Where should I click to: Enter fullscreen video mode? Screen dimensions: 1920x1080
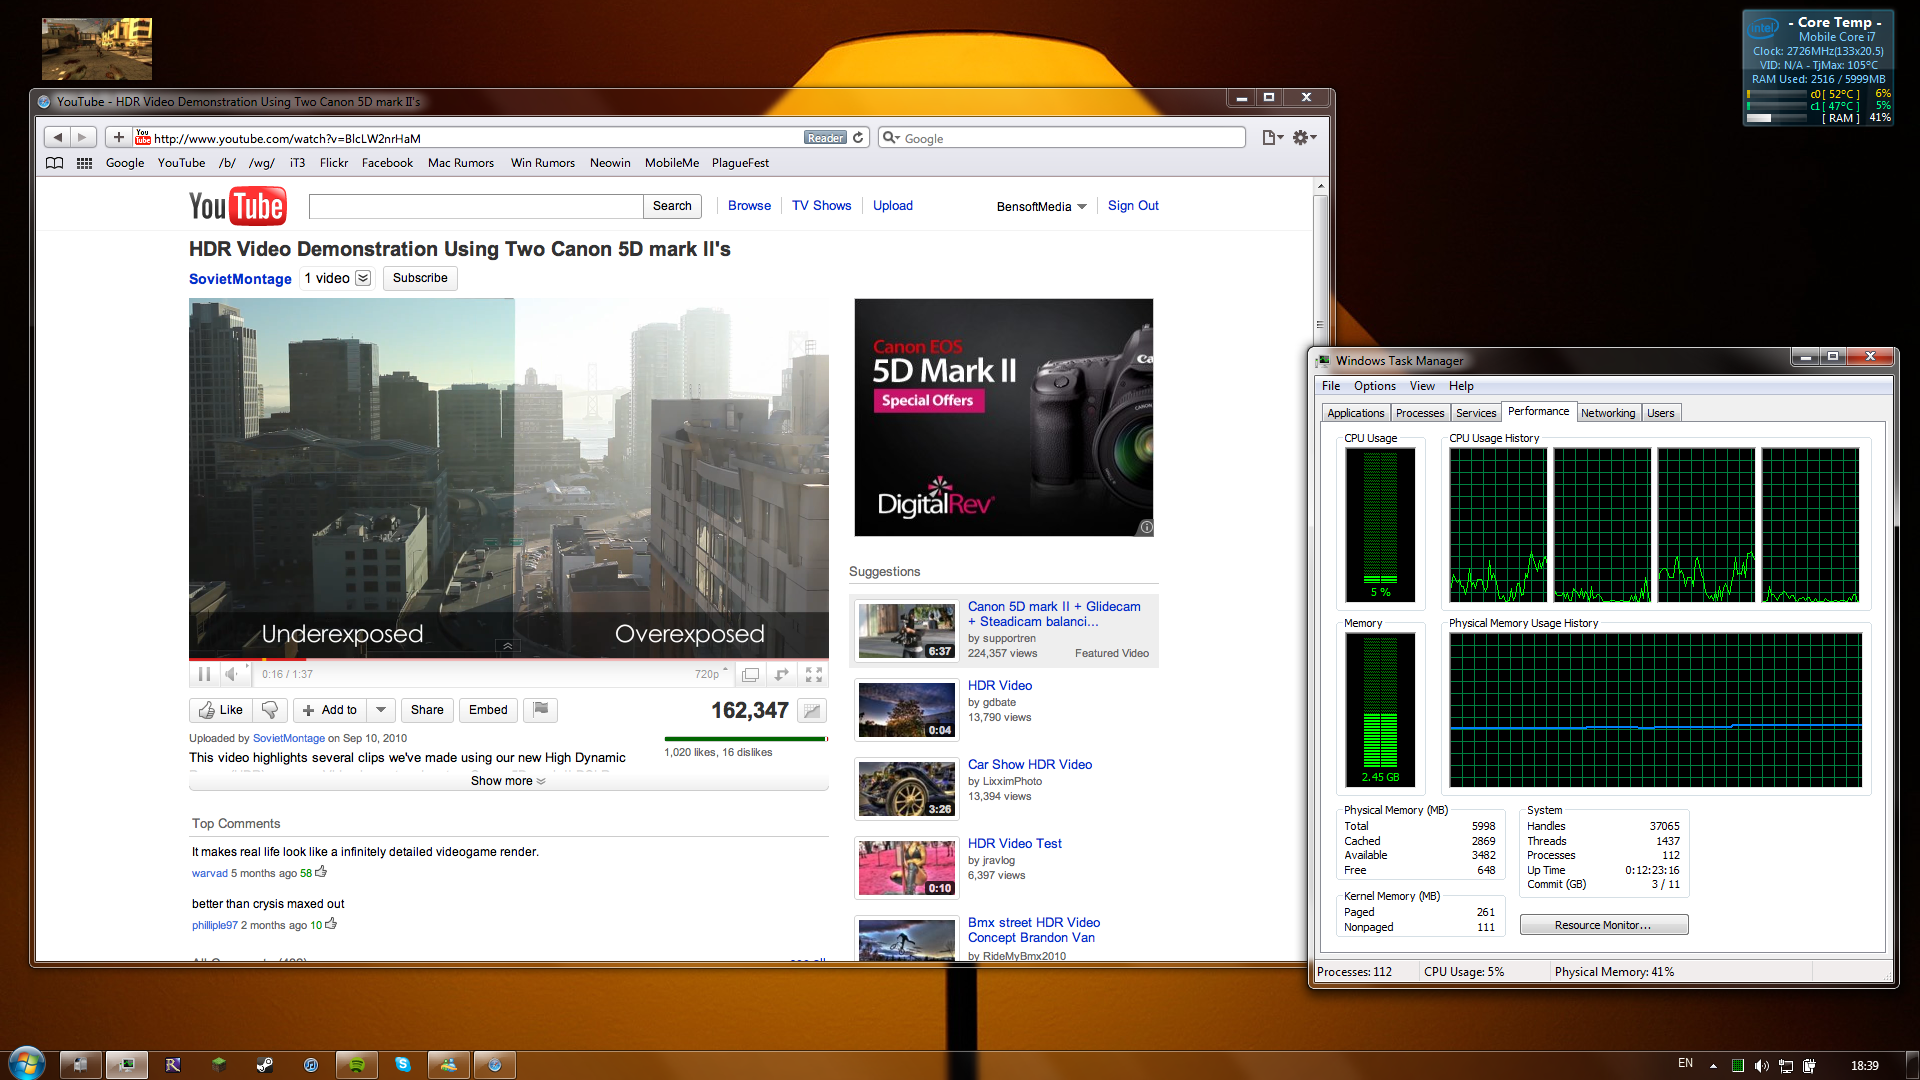pyautogui.click(x=814, y=674)
